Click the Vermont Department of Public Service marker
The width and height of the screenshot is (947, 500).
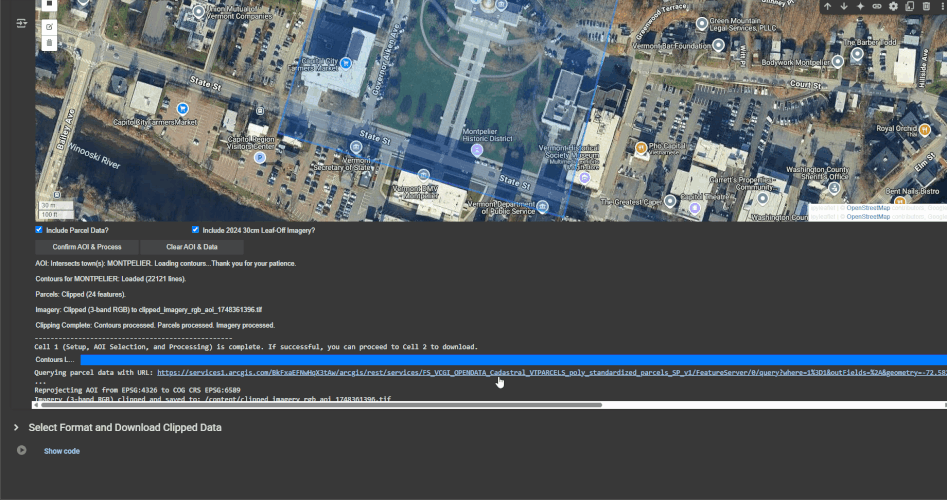pyautogui.click(x=542, y=207)
